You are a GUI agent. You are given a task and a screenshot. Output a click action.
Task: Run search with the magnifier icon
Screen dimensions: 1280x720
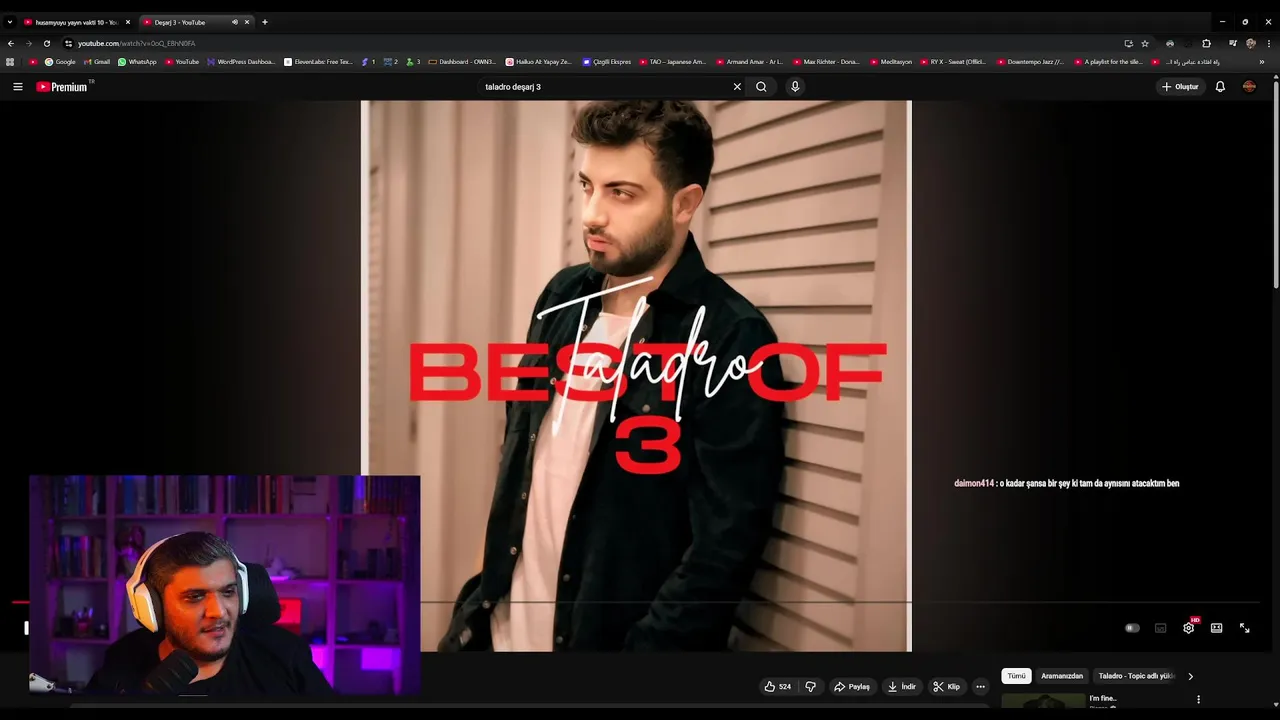point(761,87)
